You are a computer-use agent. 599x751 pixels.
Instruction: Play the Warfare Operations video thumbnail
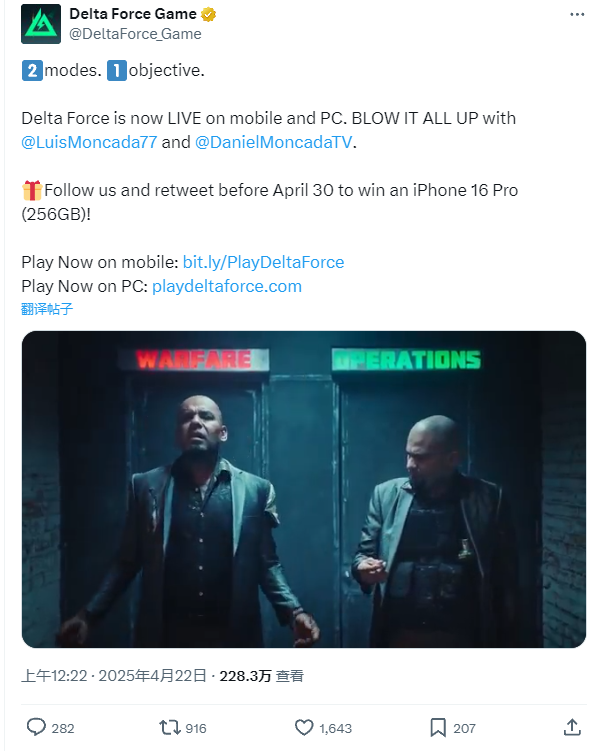pyautogui.click(x=304, y=489)
